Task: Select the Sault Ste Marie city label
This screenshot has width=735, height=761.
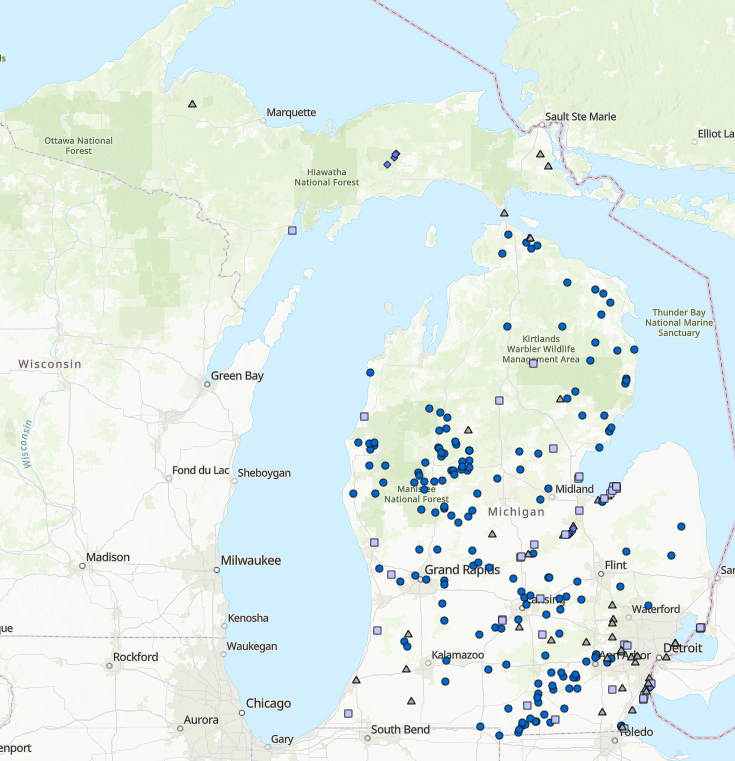Action: click(x=581, y=116)
